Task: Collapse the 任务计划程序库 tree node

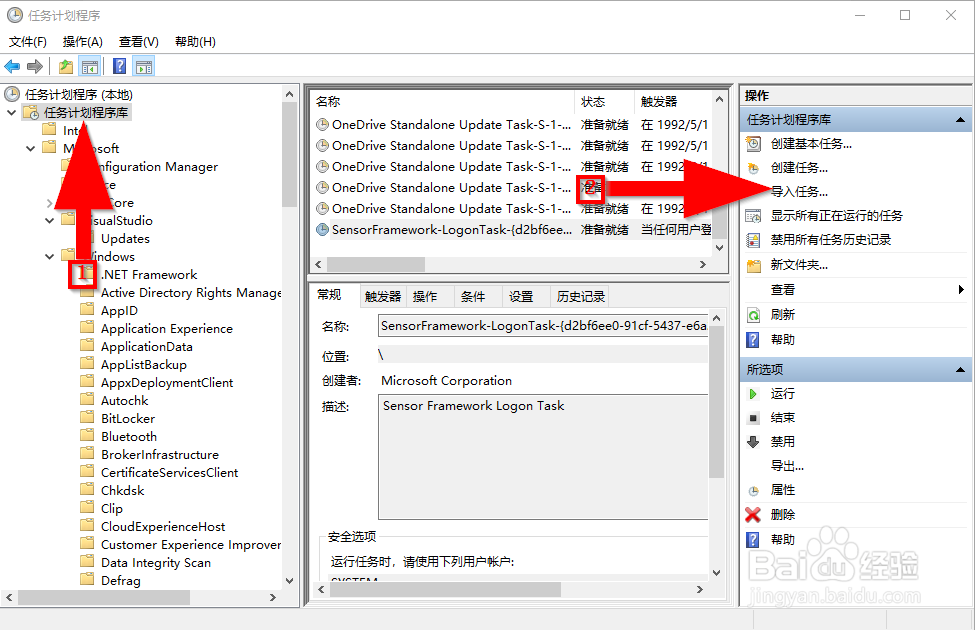Action: 12,113
